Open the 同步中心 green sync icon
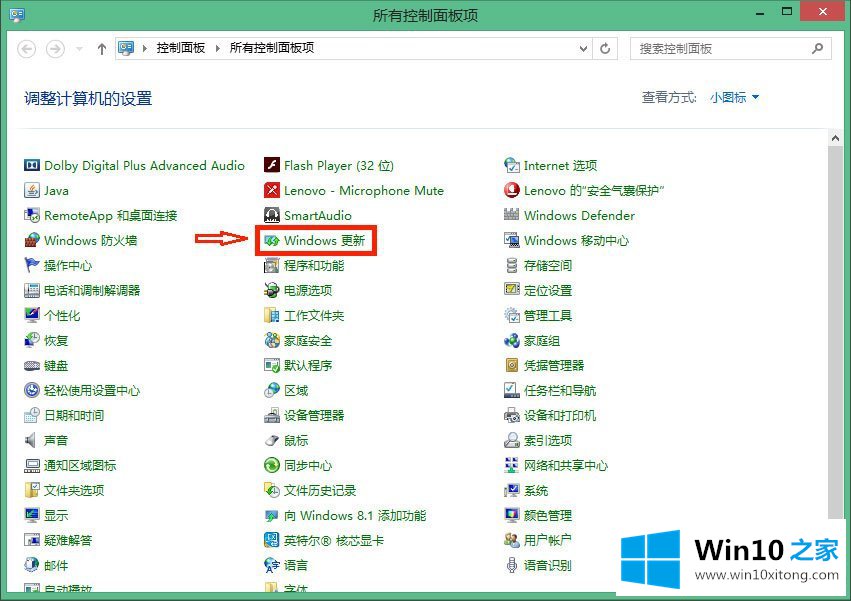The image size is (851, 601). [271, 465]
